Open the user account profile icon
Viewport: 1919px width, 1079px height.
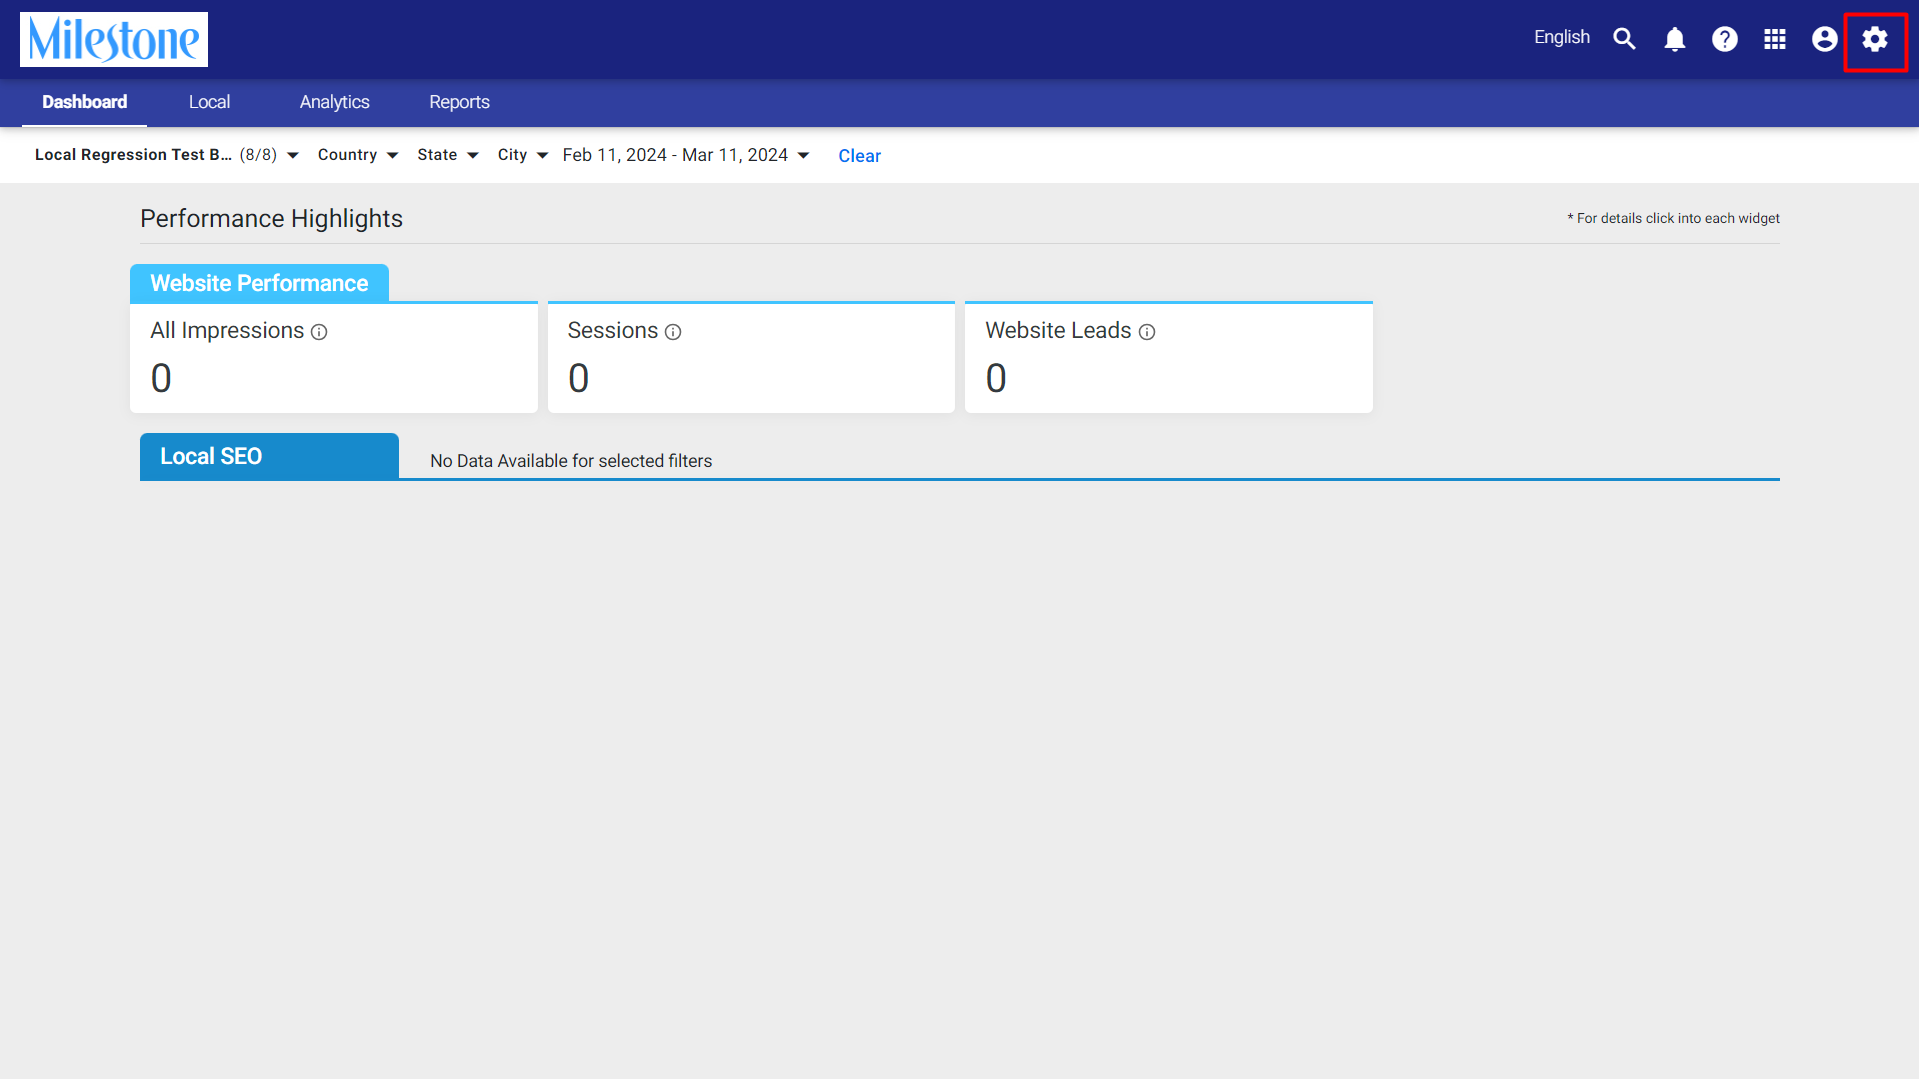[1825, 39]
